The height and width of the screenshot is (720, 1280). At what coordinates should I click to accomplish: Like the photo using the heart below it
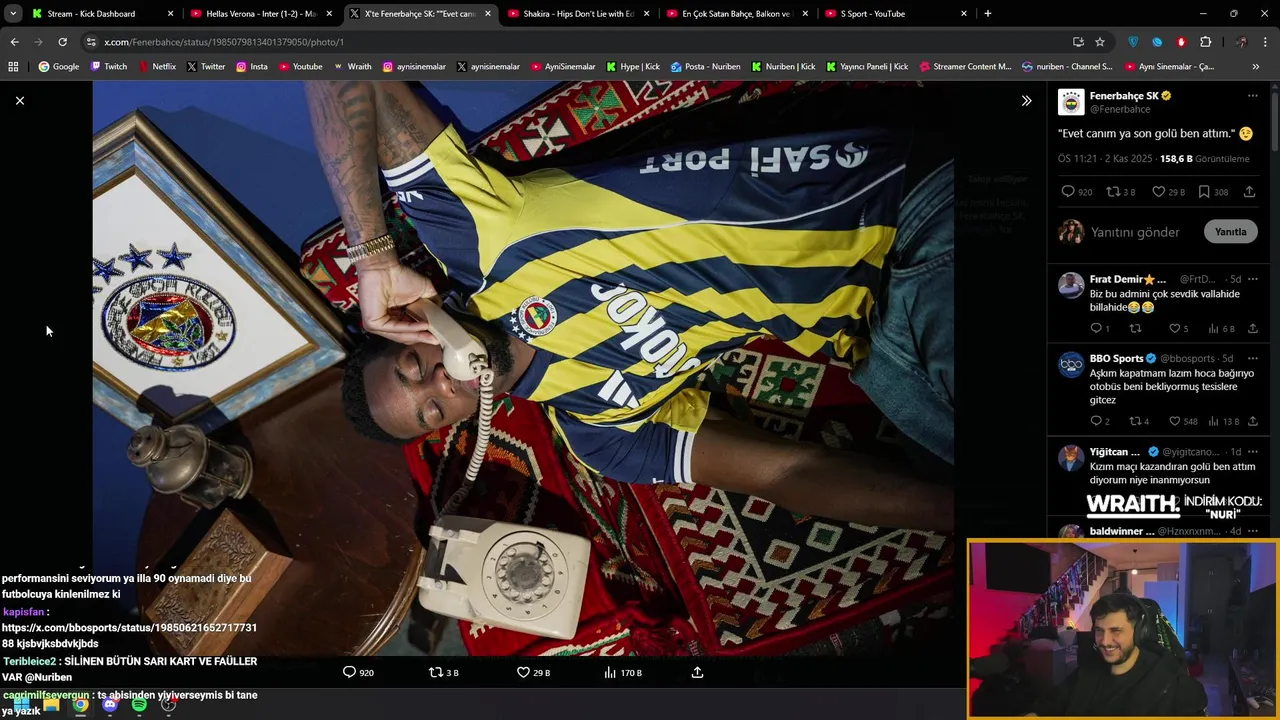click(x=523, y=672)
